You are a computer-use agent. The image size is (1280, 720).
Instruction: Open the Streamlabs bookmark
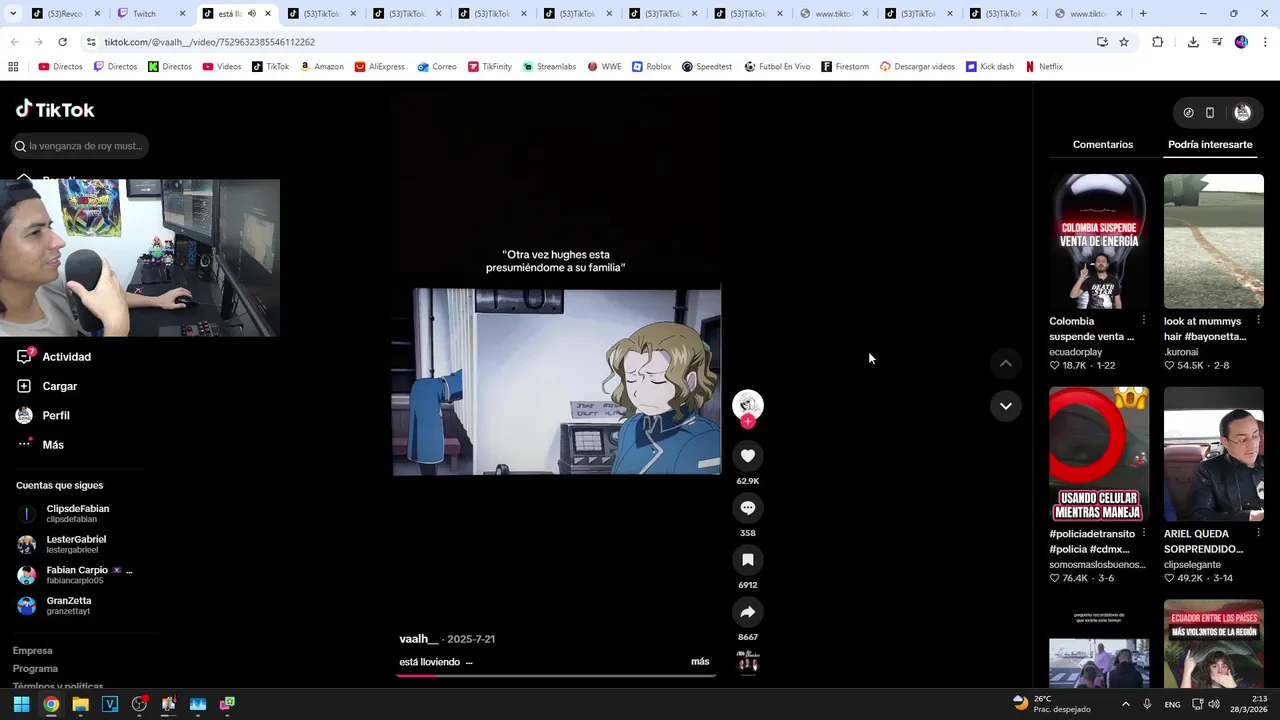point(549,67)
